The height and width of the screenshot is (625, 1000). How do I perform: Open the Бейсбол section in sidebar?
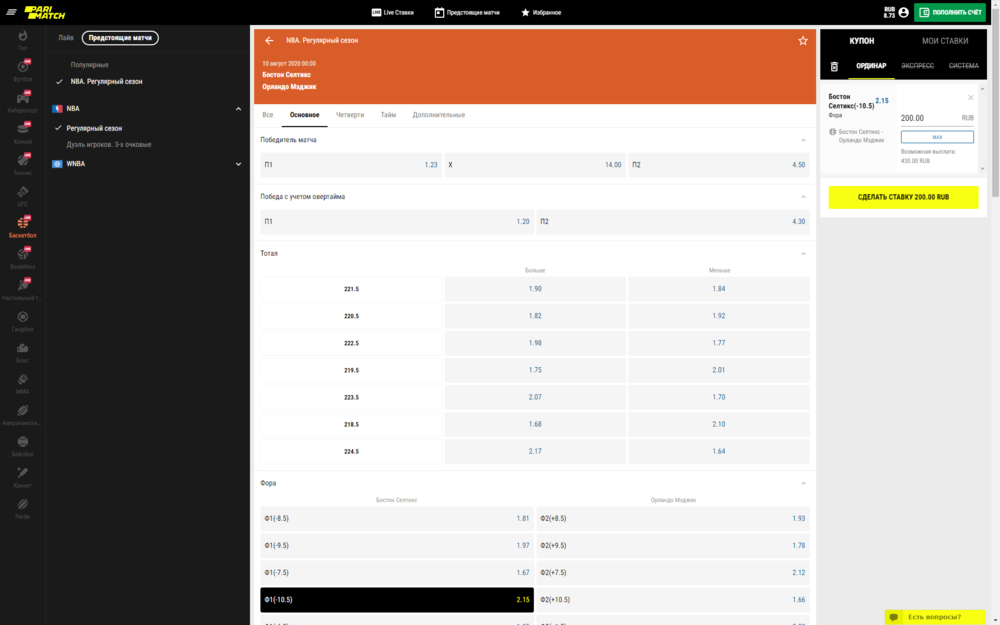22,446
